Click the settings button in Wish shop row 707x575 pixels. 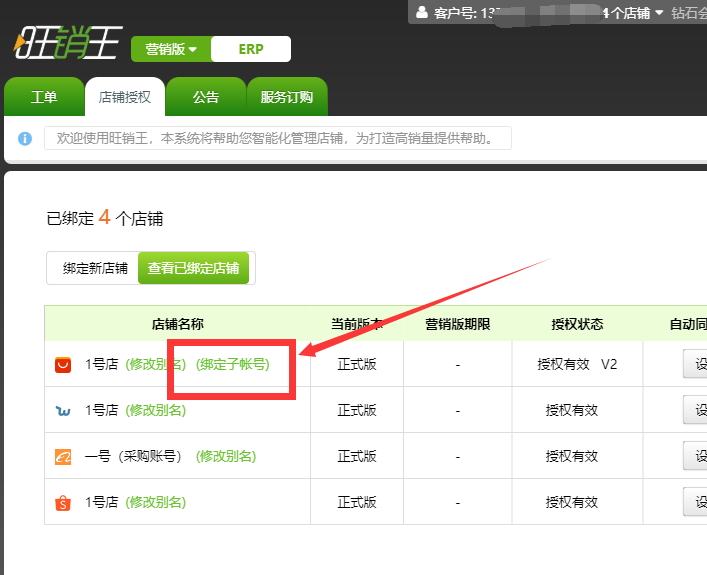(x=695, y=409)
